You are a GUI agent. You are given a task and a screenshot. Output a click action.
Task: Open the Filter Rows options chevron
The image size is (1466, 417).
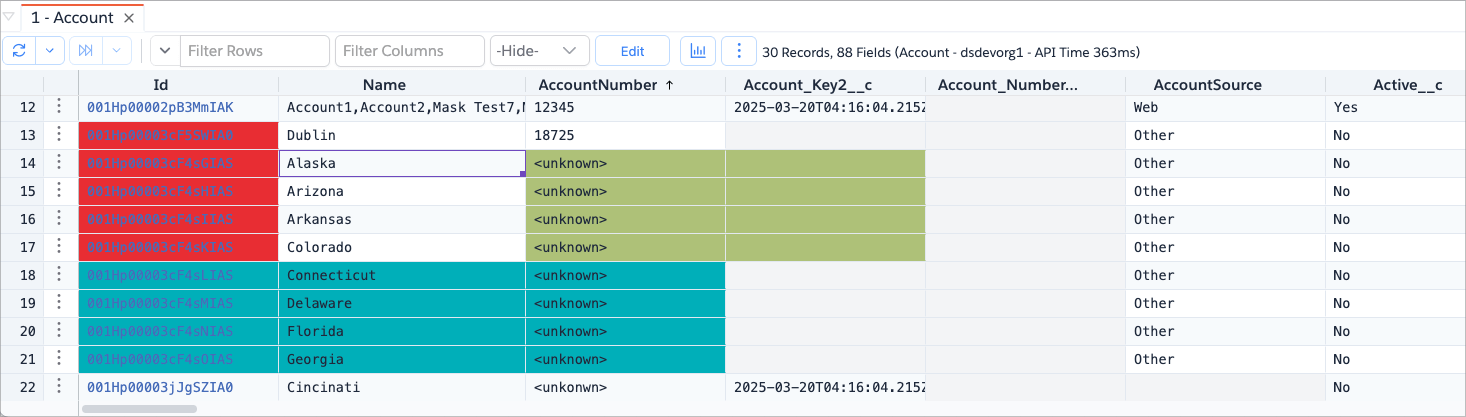coord(165,51)
